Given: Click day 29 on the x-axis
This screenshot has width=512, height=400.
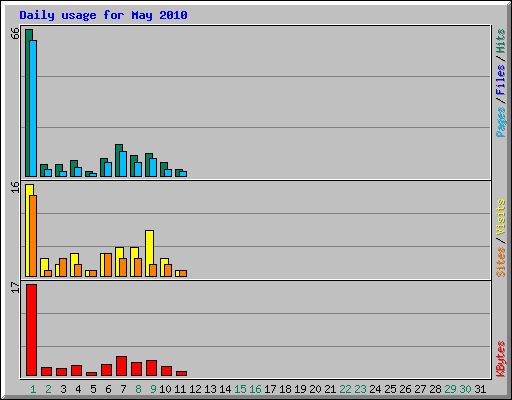Looking at the screenshot, I should (450, 389).
